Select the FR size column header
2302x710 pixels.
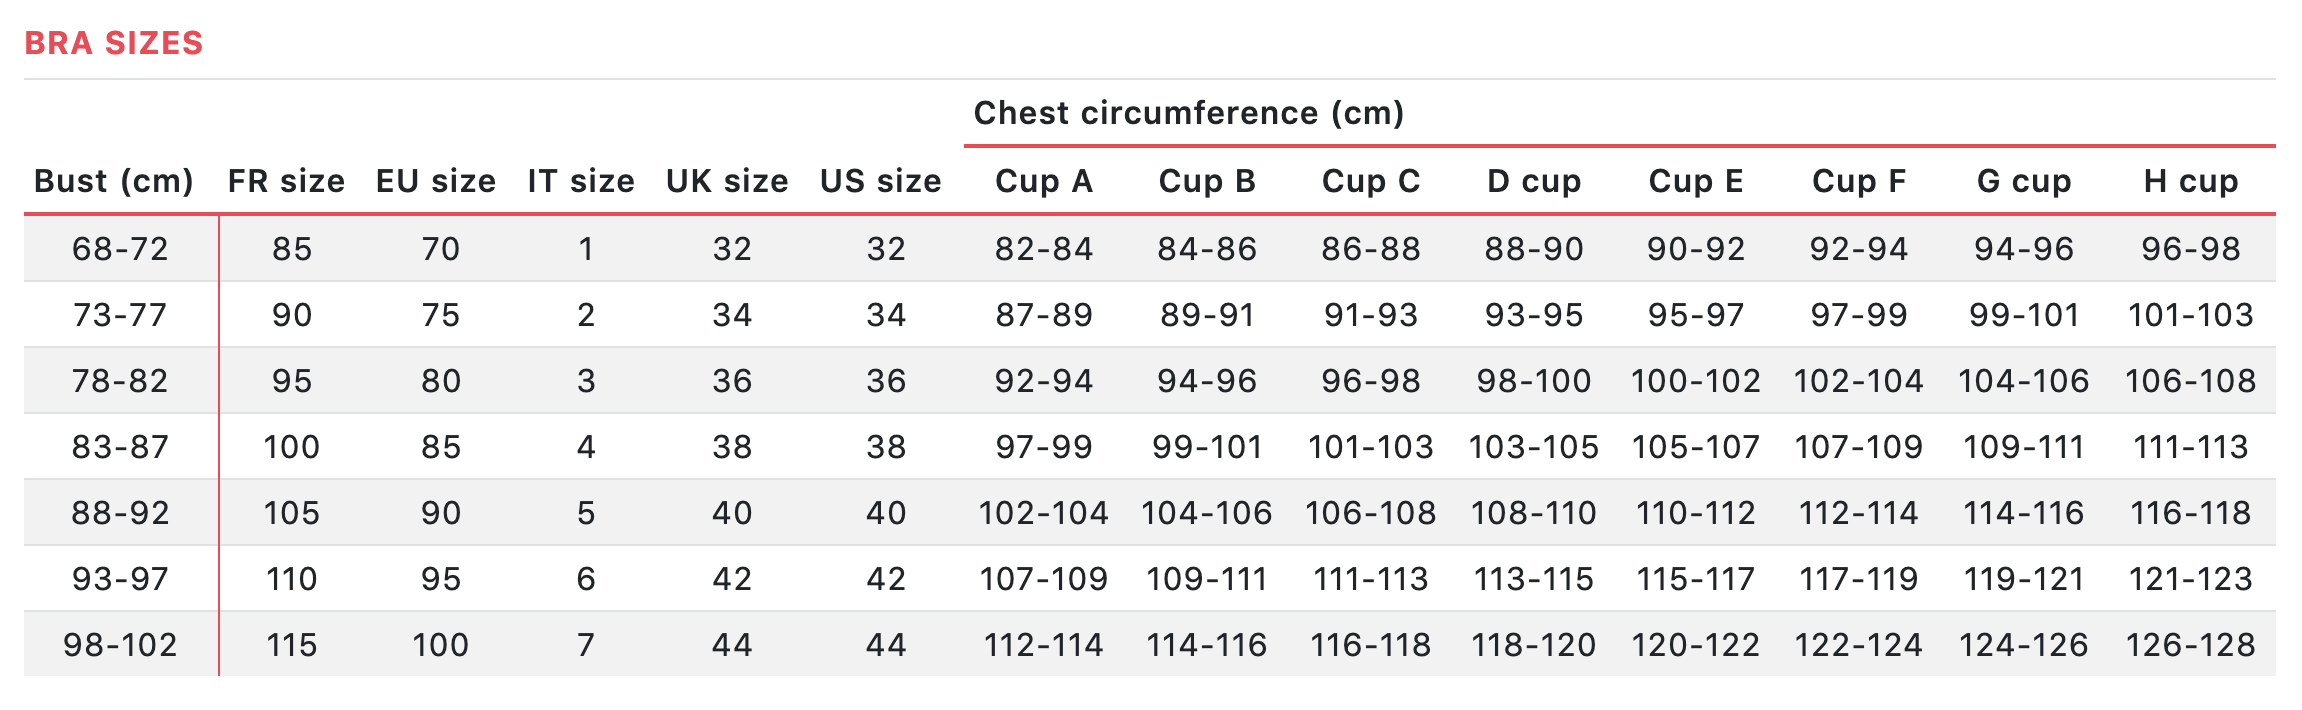[286, 181]
